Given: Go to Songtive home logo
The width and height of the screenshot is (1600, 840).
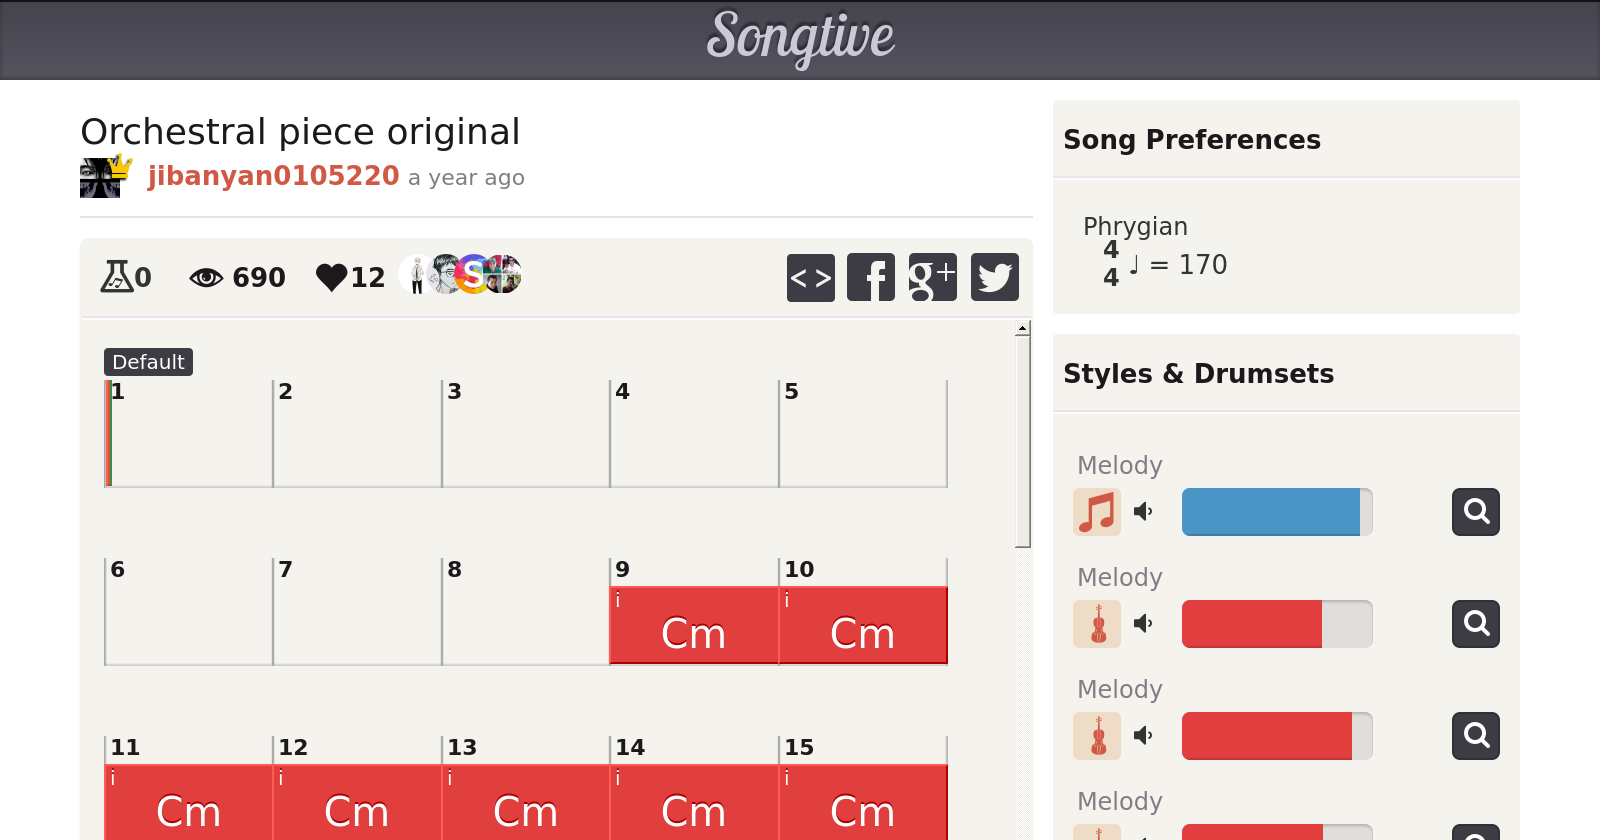Looking at the screenshot, I should [800, 38].
